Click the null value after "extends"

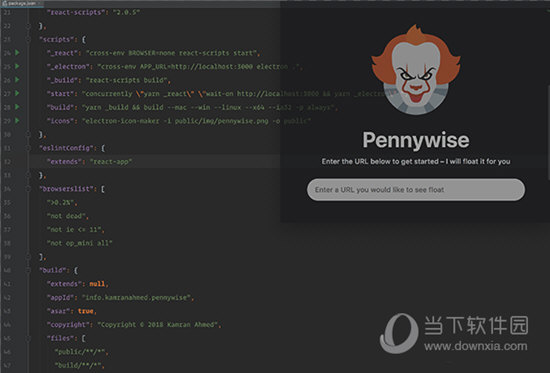coord(97,284)
